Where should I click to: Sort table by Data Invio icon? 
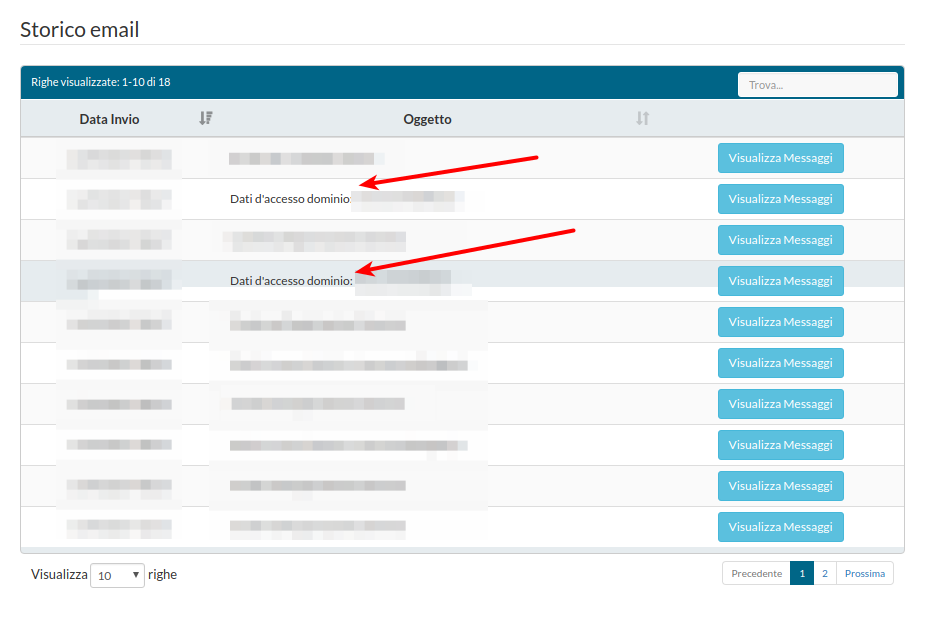click(206, 118)
